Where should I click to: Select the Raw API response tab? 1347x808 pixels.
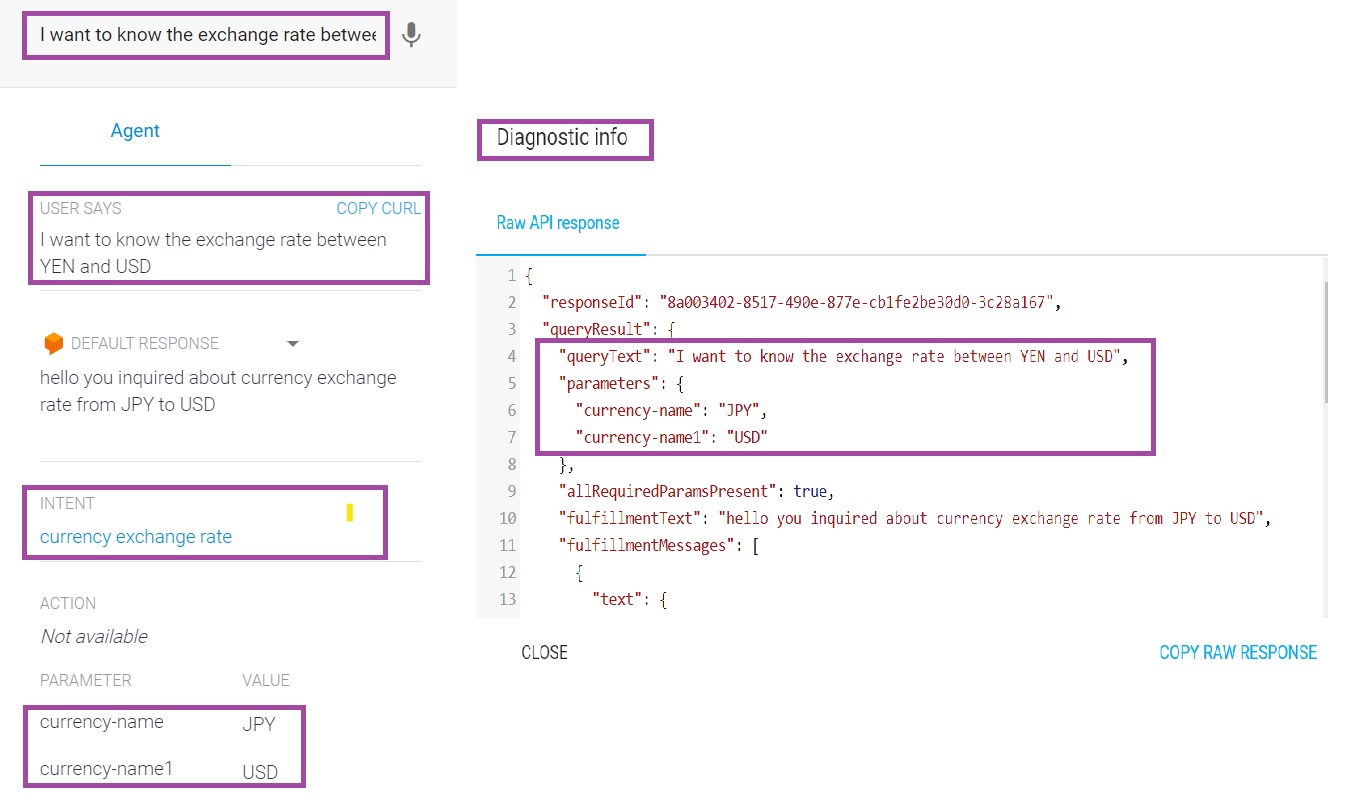point(558,223)
